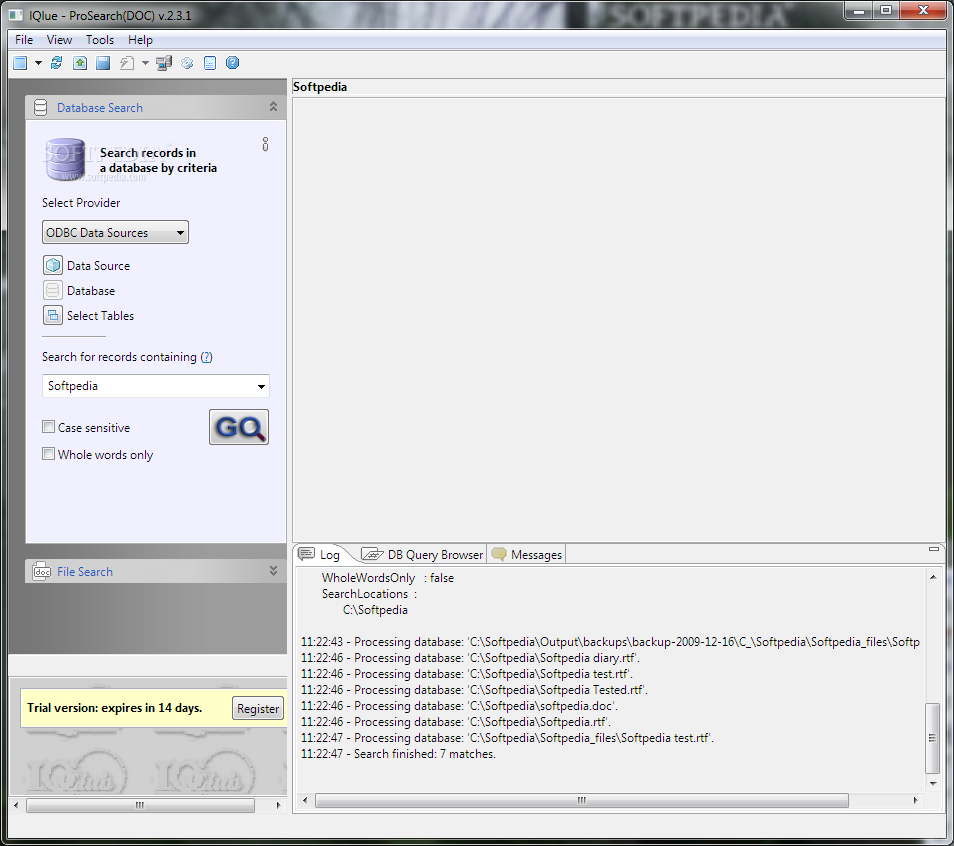954x846 pixels.
Task: Click the File Search doc icon
Action: click(41, 572)
